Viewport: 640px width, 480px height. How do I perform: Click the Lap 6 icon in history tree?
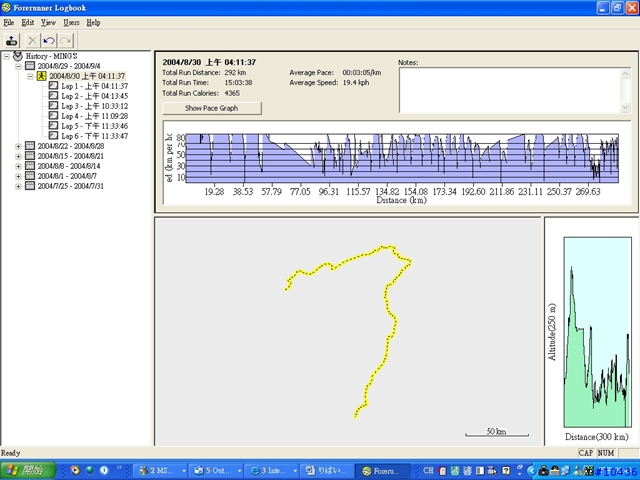click(53, 135)
